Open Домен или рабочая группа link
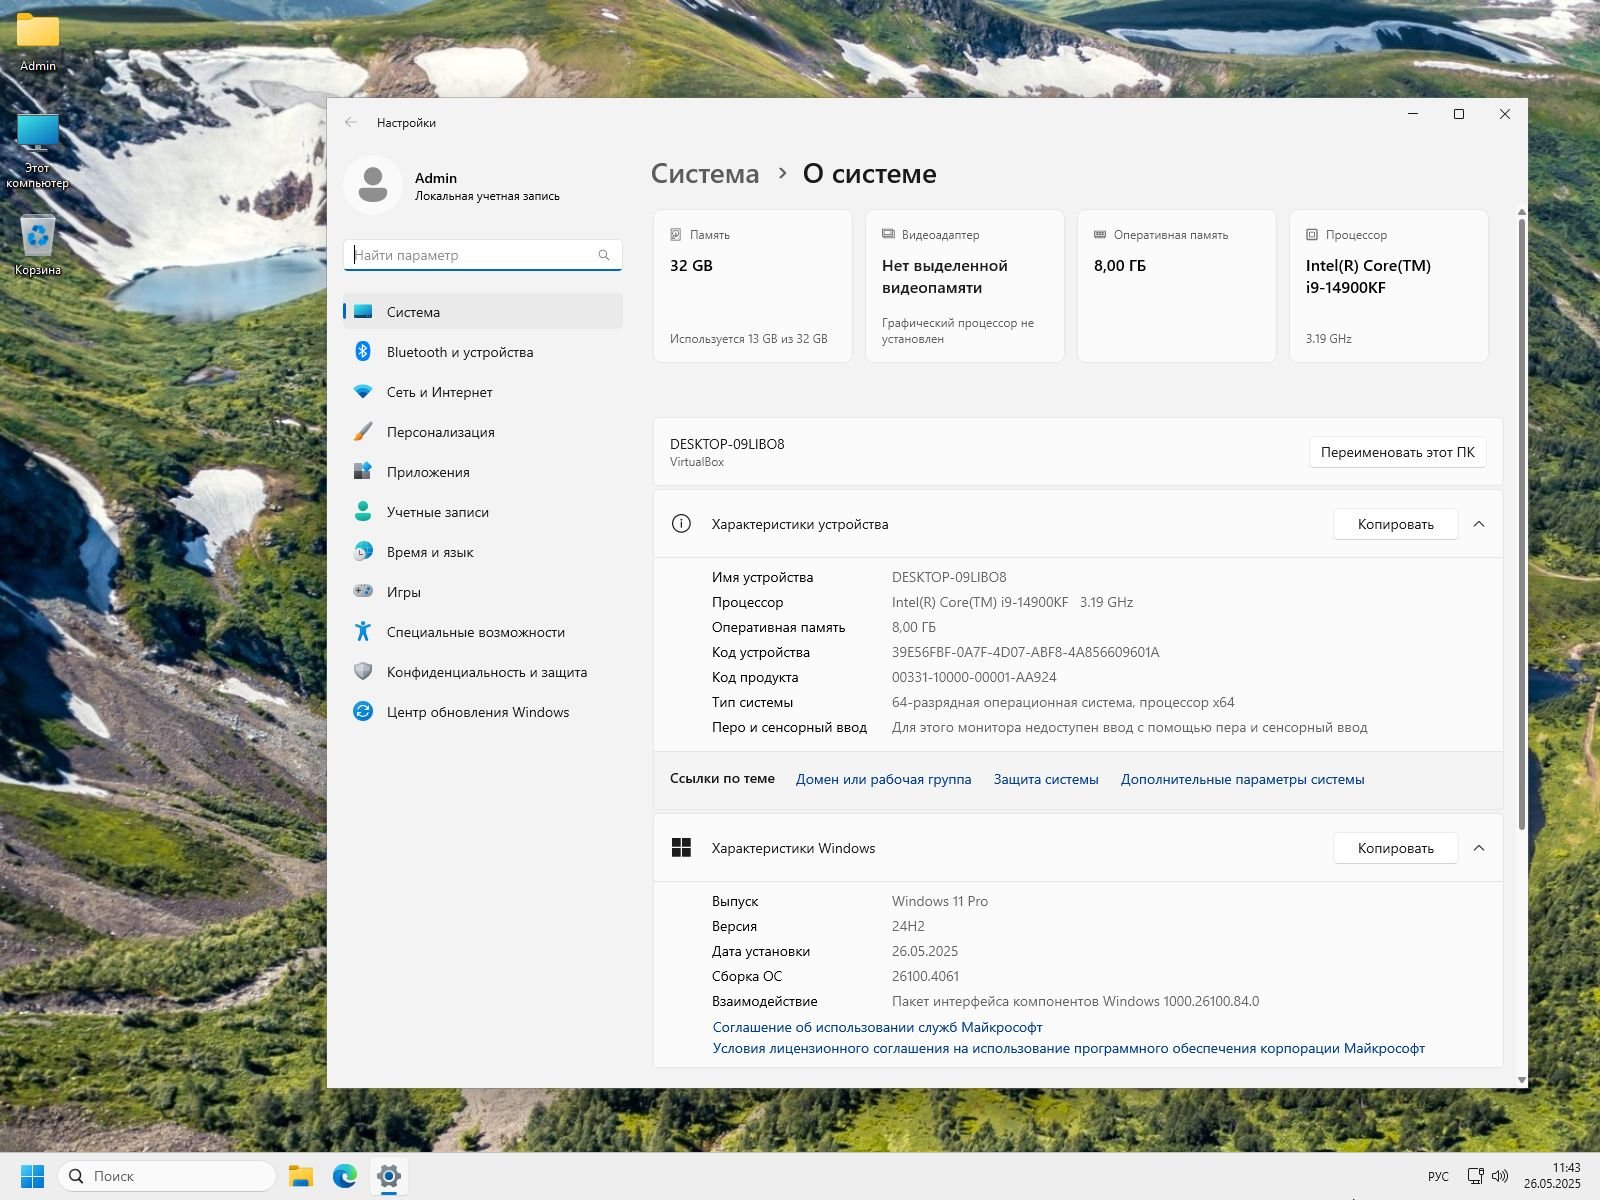This screenshot has width=1600, height=1200. coord(883,779)
